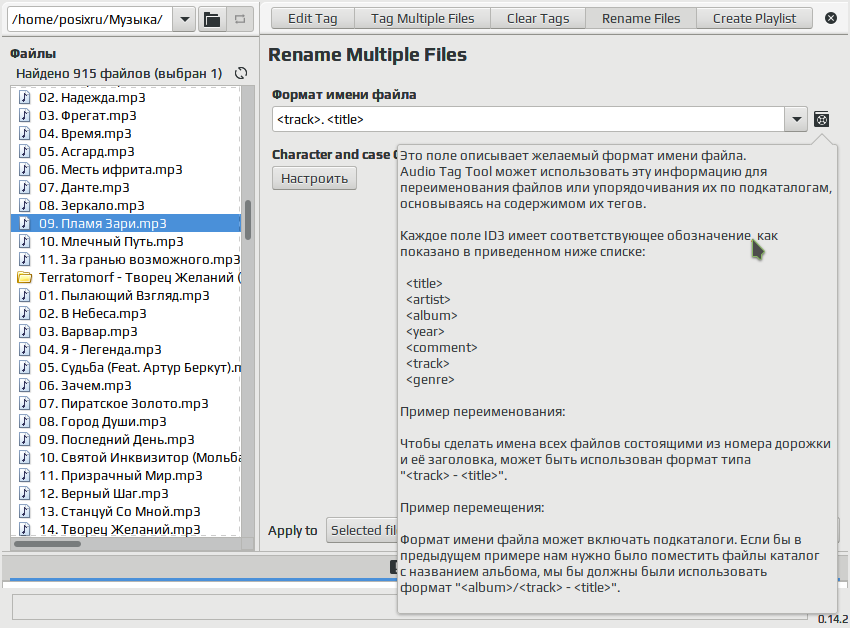Click the music file icon beside 10. Млечный Путь.mp3
This screenshot has width=850, height=628.
coord(24,241)
